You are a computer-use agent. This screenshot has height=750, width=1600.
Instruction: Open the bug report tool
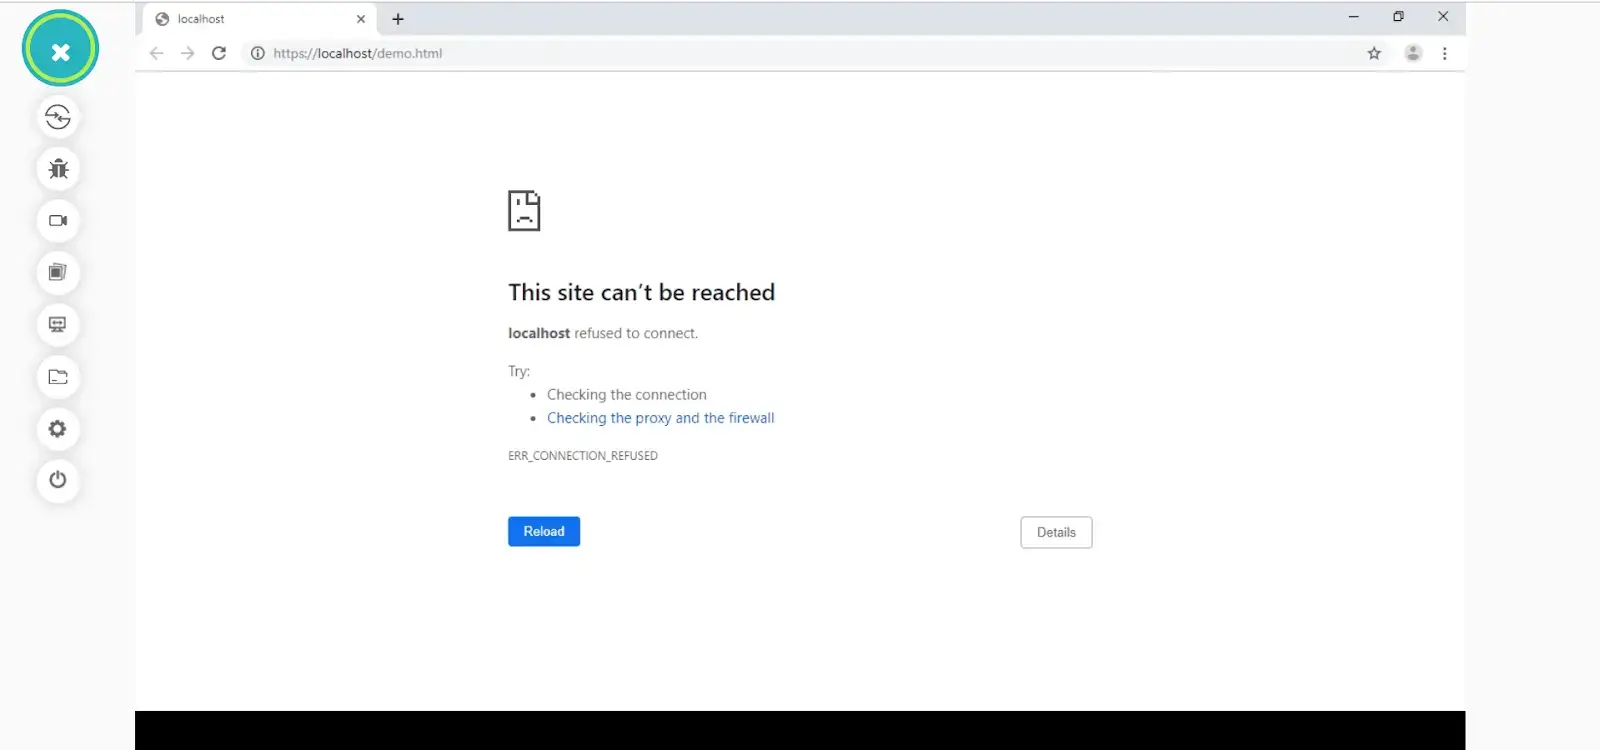58,169
